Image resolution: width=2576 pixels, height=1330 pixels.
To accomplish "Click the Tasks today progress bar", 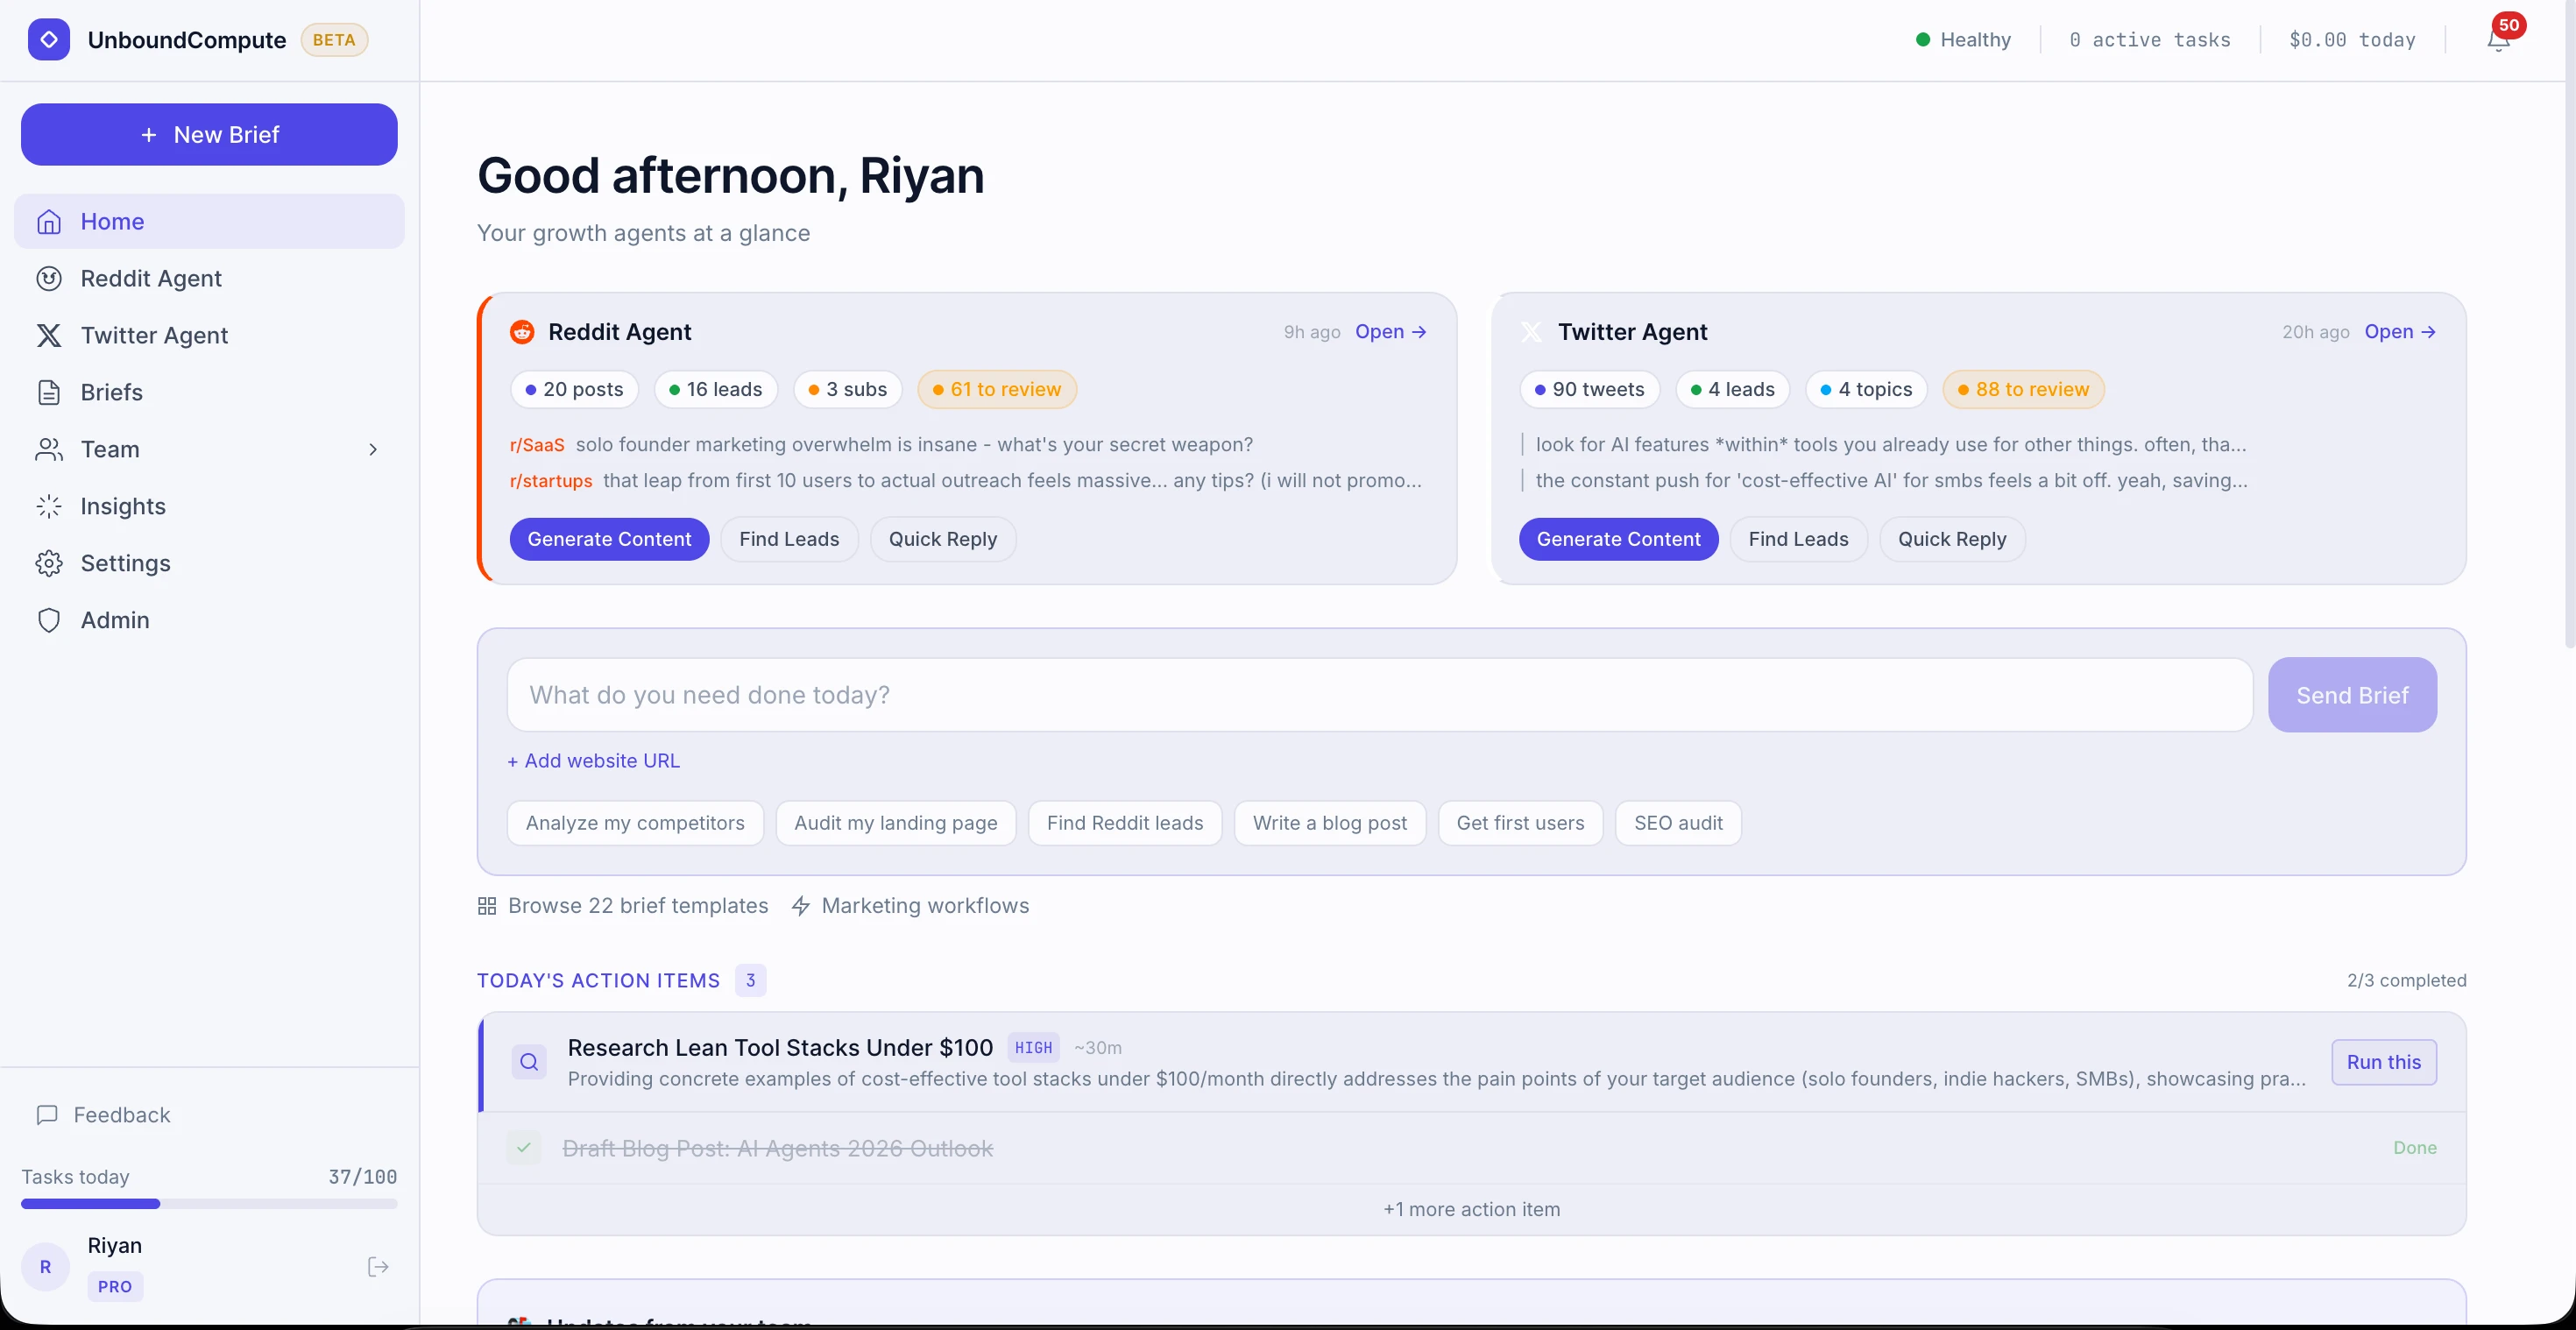I will click(x=209, y=1204).
